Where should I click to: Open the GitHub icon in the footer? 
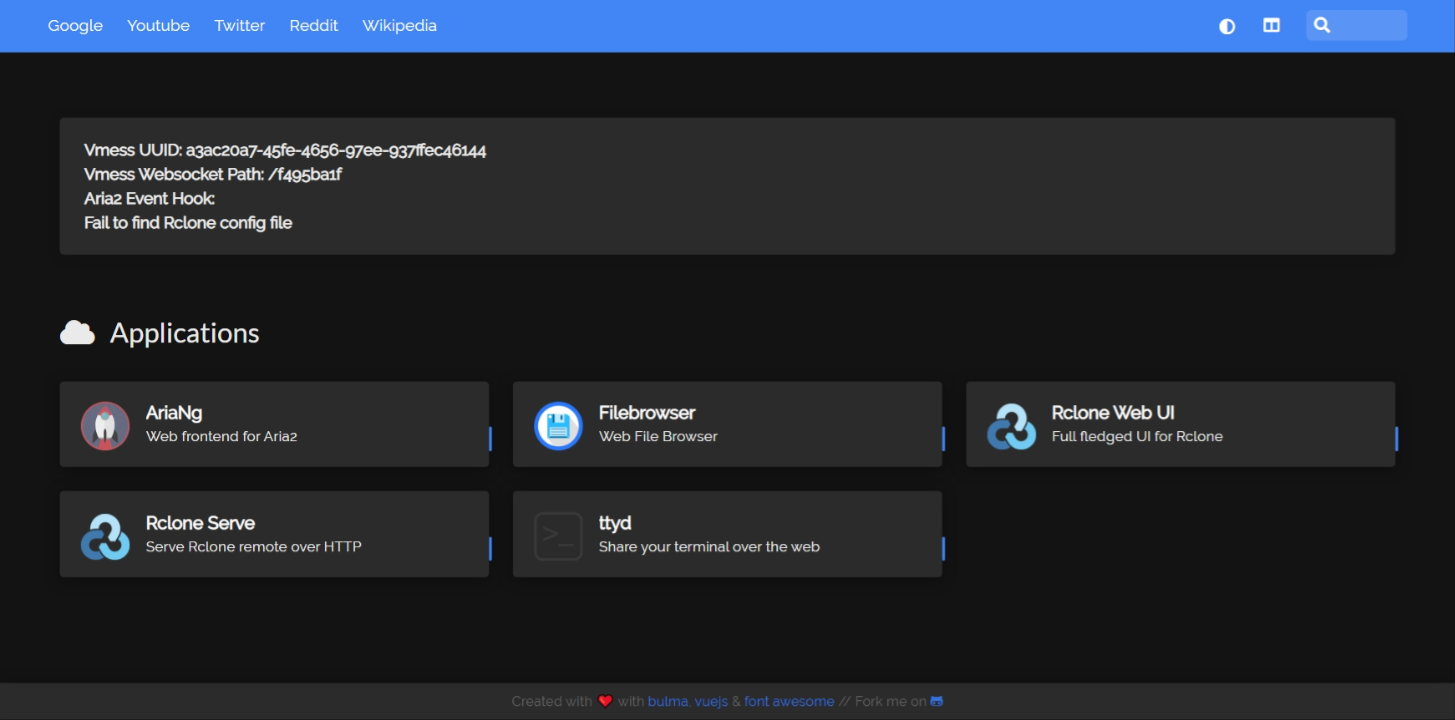[935, 701]
